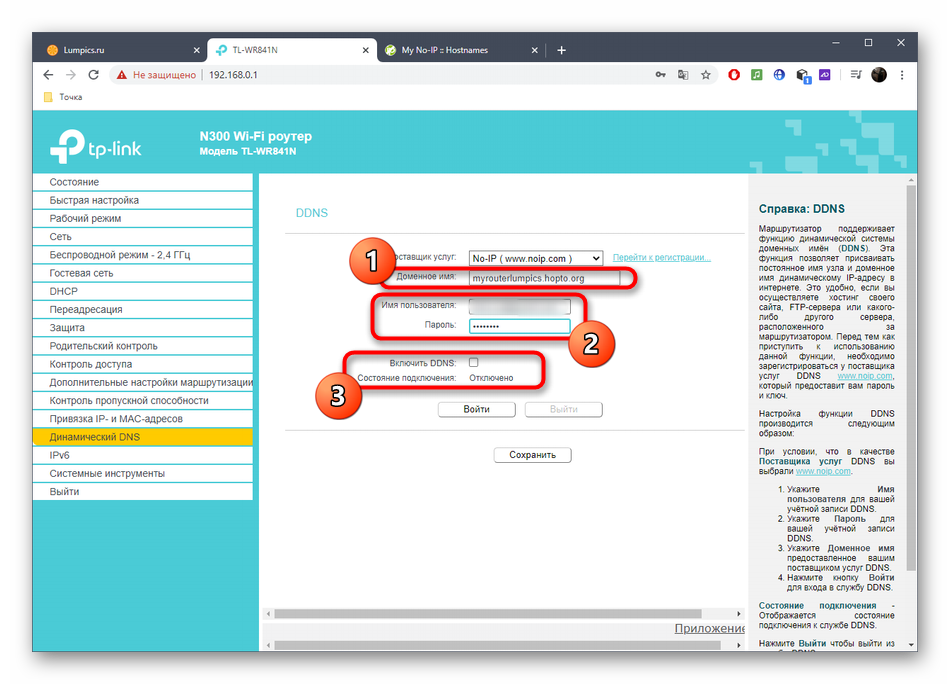The width and height of the screenshot is (950, 684).
Task: Open the green music note extension
Action: (757, 75)
